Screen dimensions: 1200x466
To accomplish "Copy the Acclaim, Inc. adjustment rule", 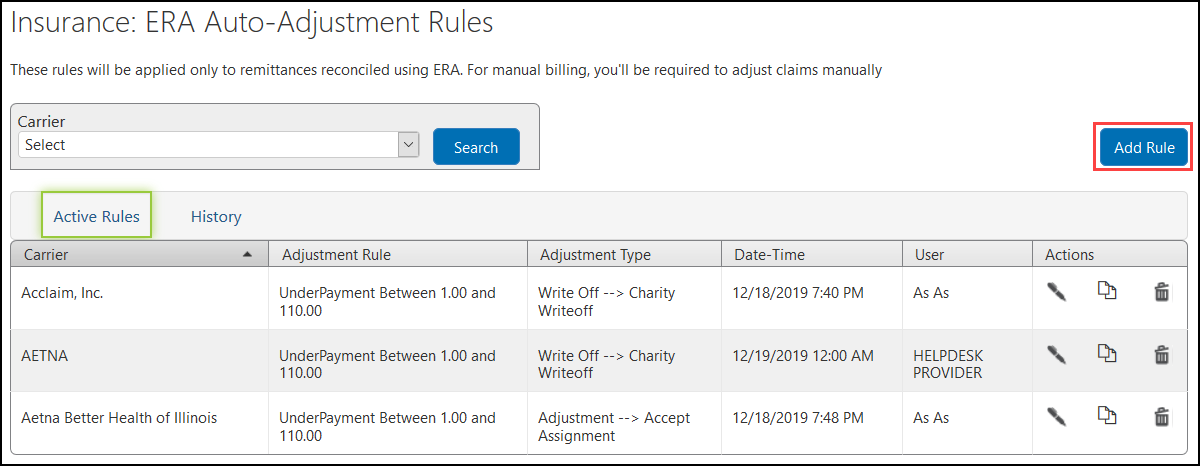I will (x=1107, y=292).
